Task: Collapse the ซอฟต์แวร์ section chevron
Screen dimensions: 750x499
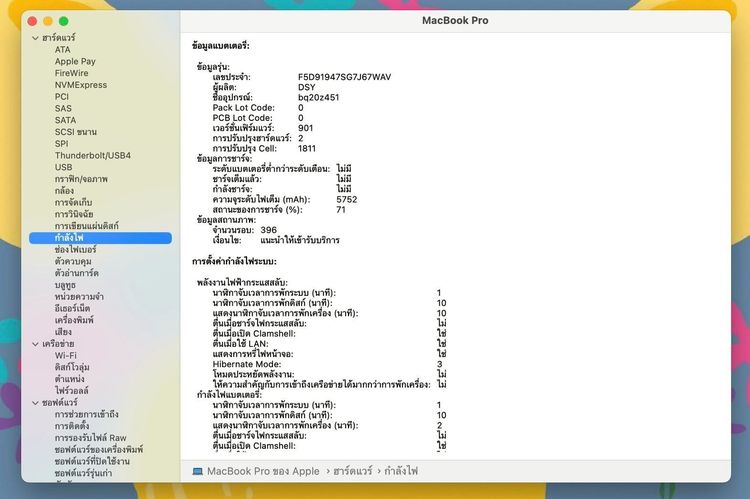Action: 35,403
